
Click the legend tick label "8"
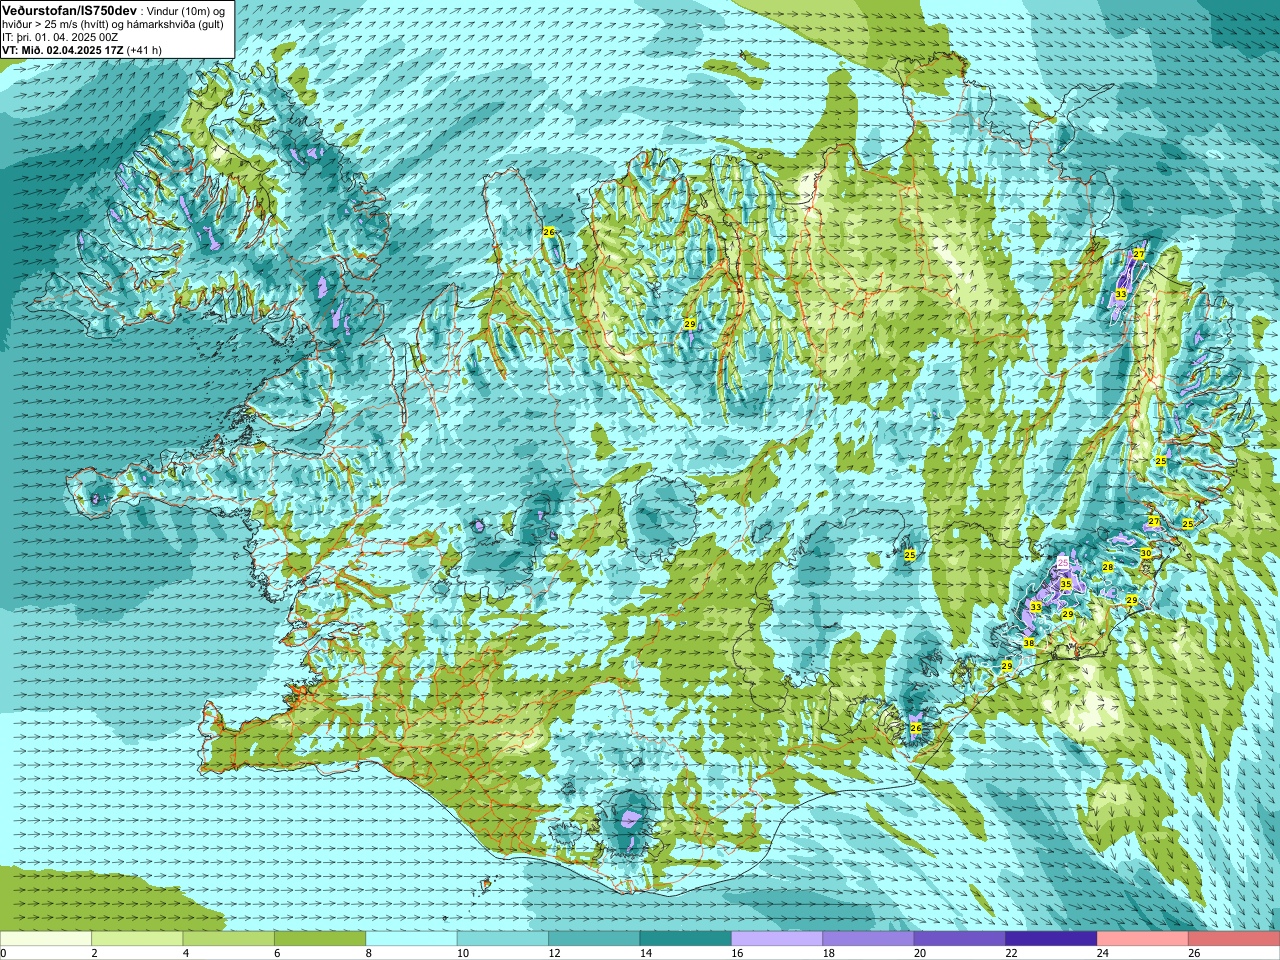(x=368, y=954)
